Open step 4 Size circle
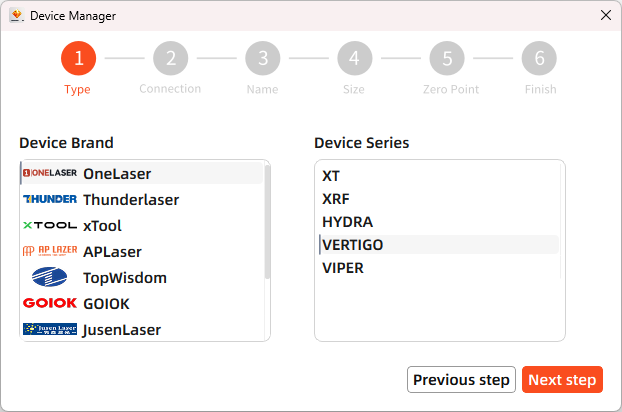 pyautogui.click(x=355, y=58)
